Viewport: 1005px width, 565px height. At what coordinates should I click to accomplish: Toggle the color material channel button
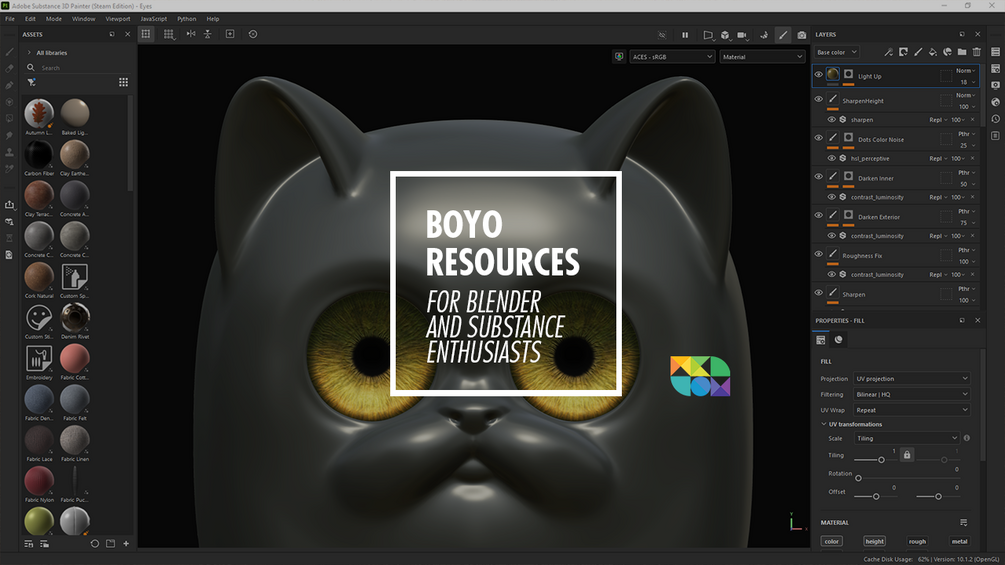pyautogui.click(x=831, y=541)
